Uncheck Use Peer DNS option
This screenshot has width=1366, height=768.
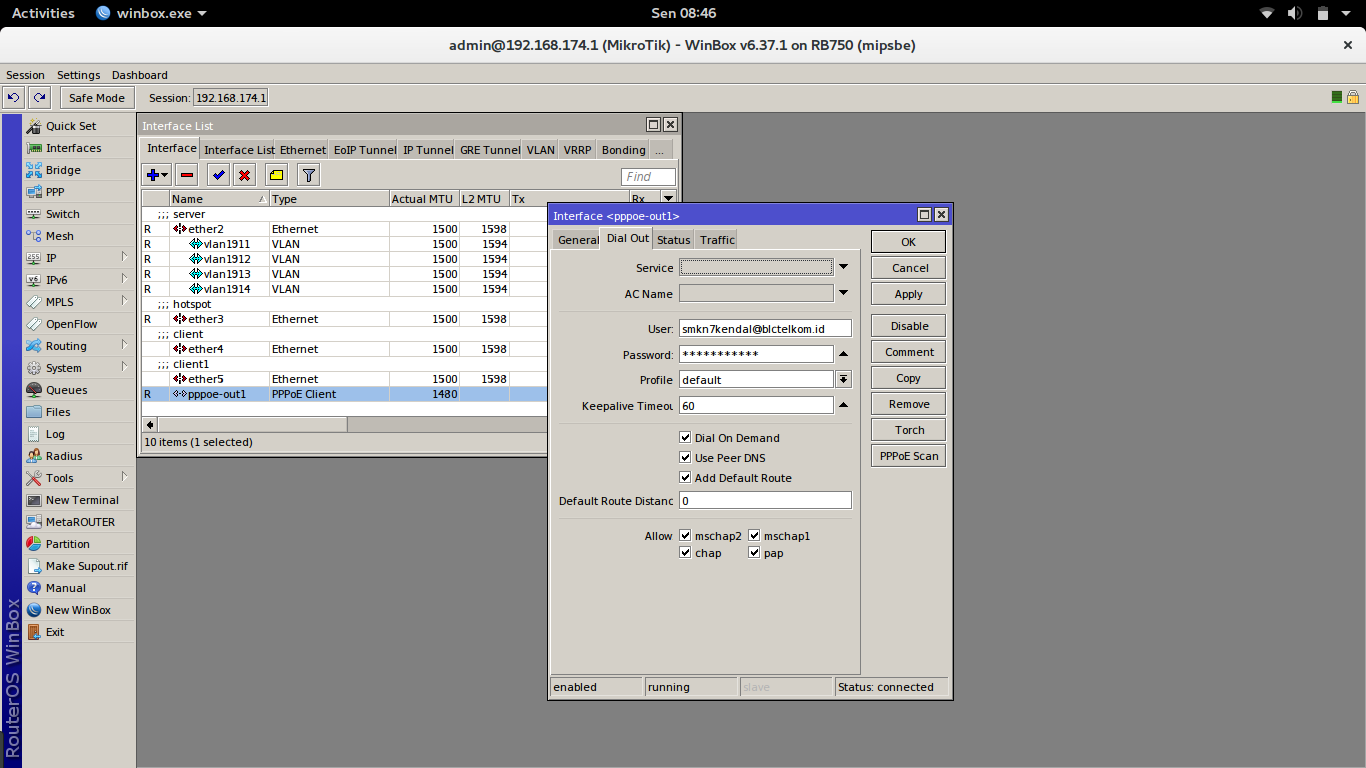(x=685, y=458)
